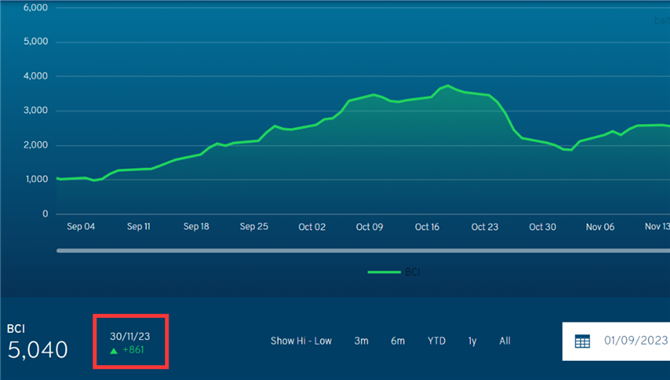Toggle Show Hi - Low on the chart

point(301,341)
